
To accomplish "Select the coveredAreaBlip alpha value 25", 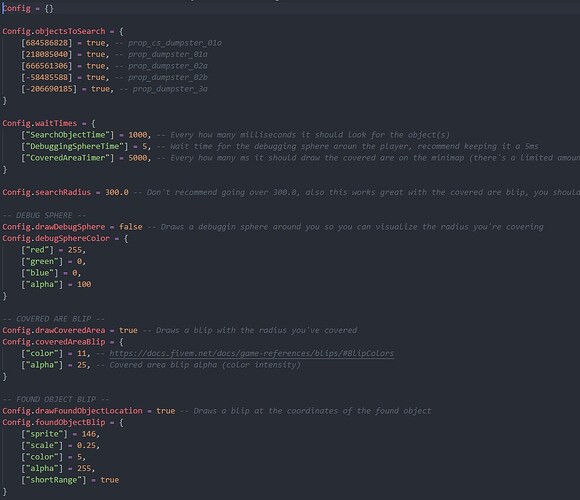I will pyautogui.click(x=82, y=365).
